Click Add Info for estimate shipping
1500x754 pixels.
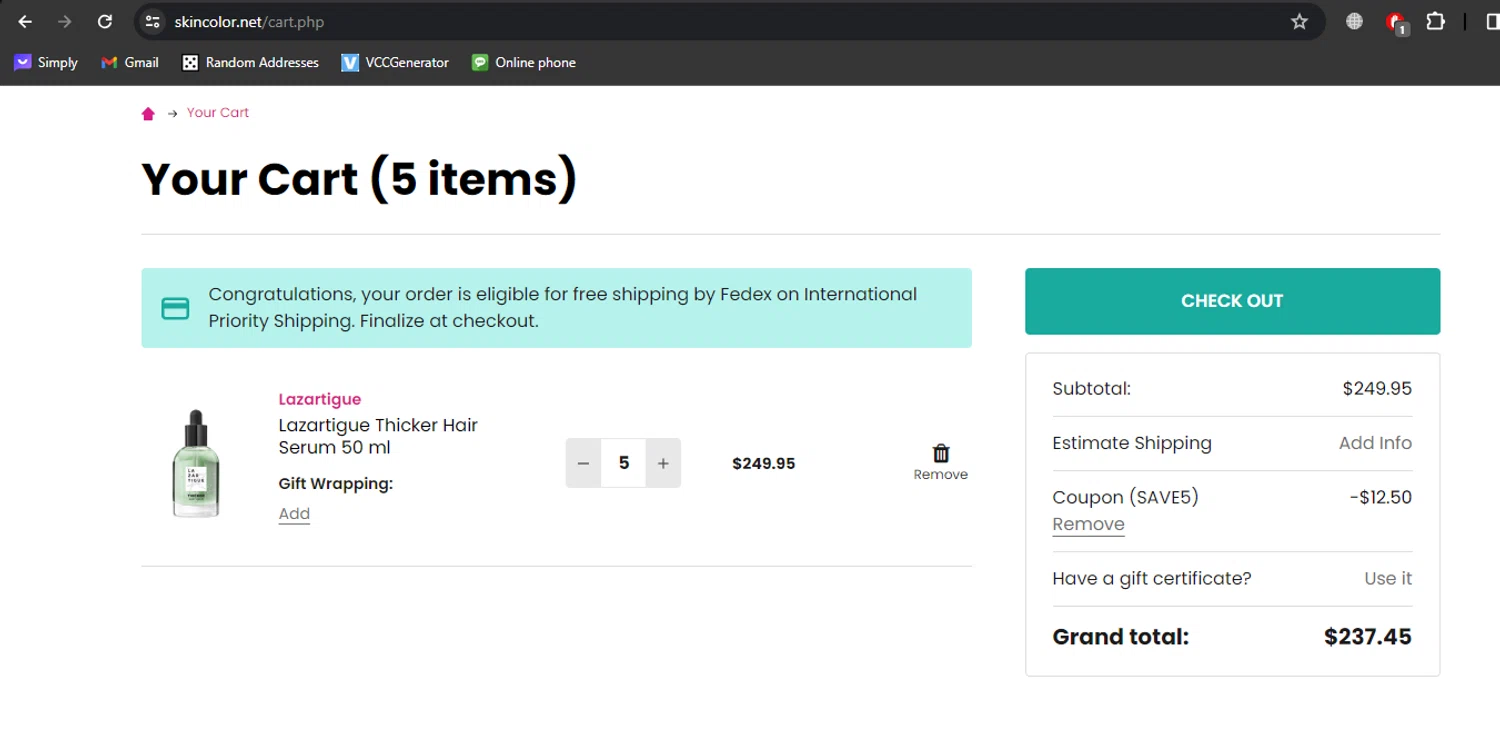coord(1375,443)
